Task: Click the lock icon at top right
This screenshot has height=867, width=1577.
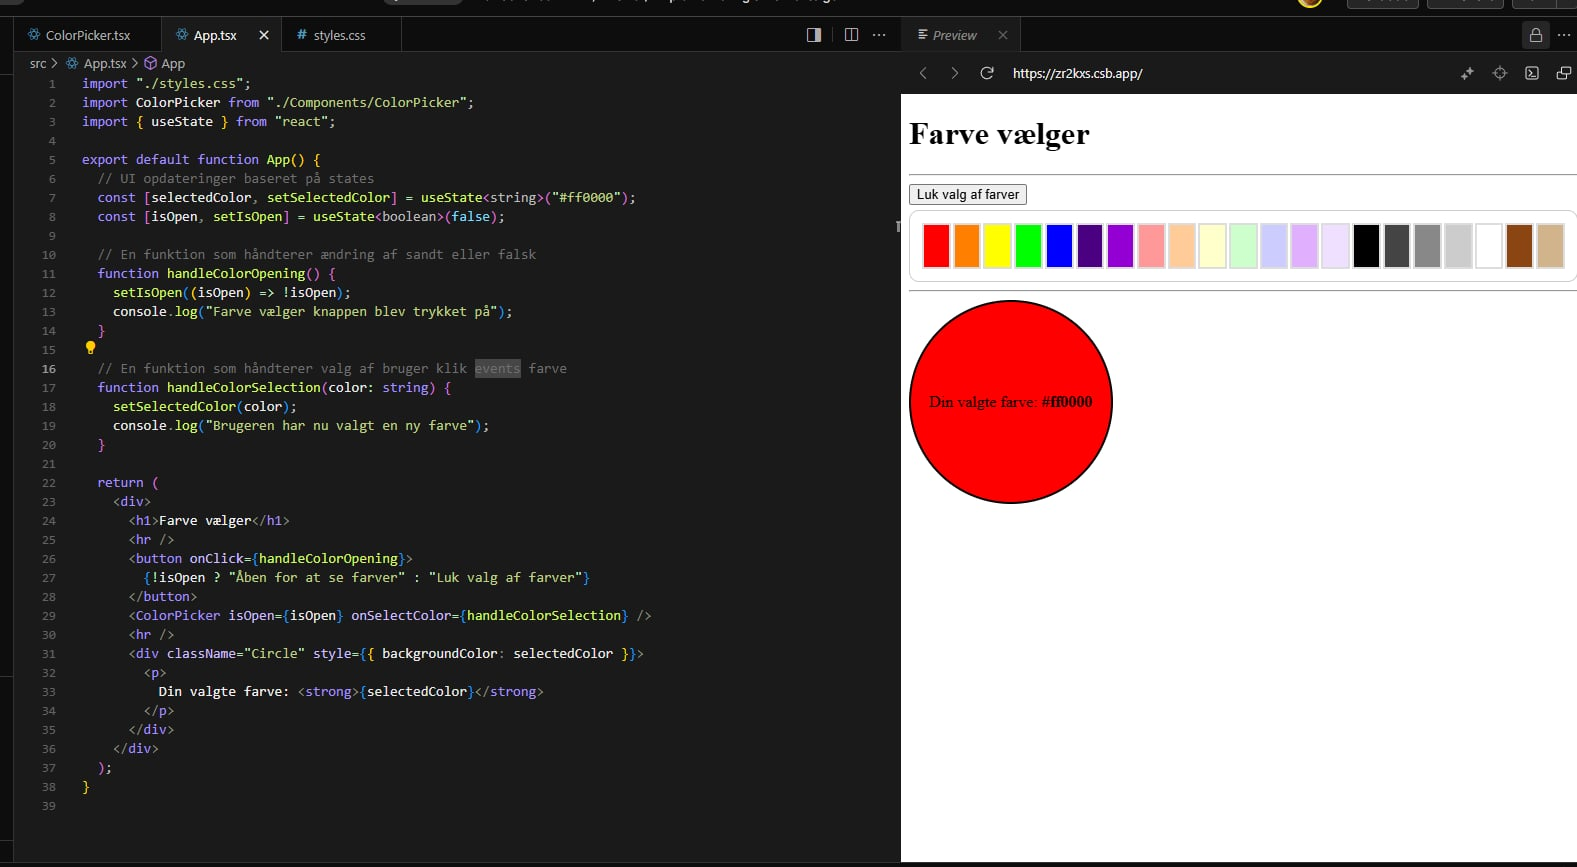Action: tap(1535, 35)
